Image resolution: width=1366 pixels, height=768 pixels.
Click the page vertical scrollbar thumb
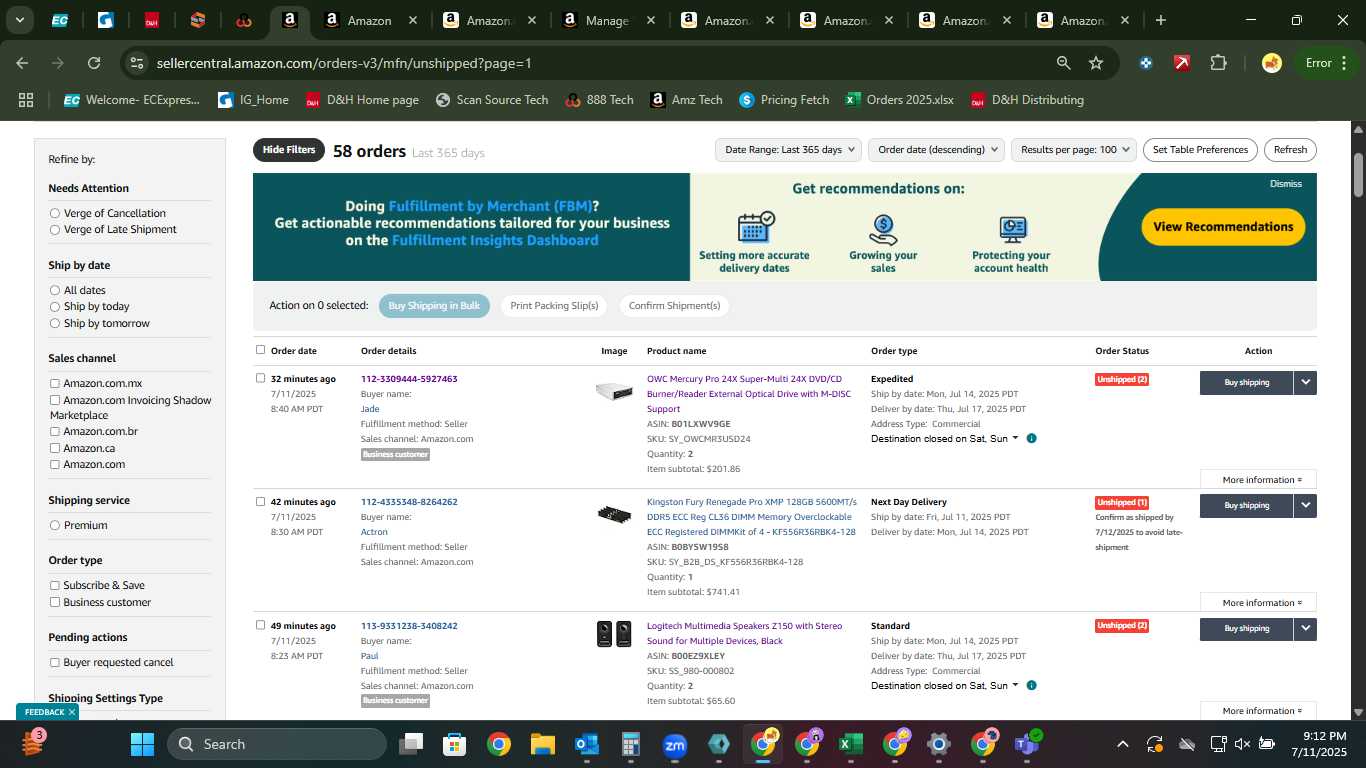coord(1358,175)
